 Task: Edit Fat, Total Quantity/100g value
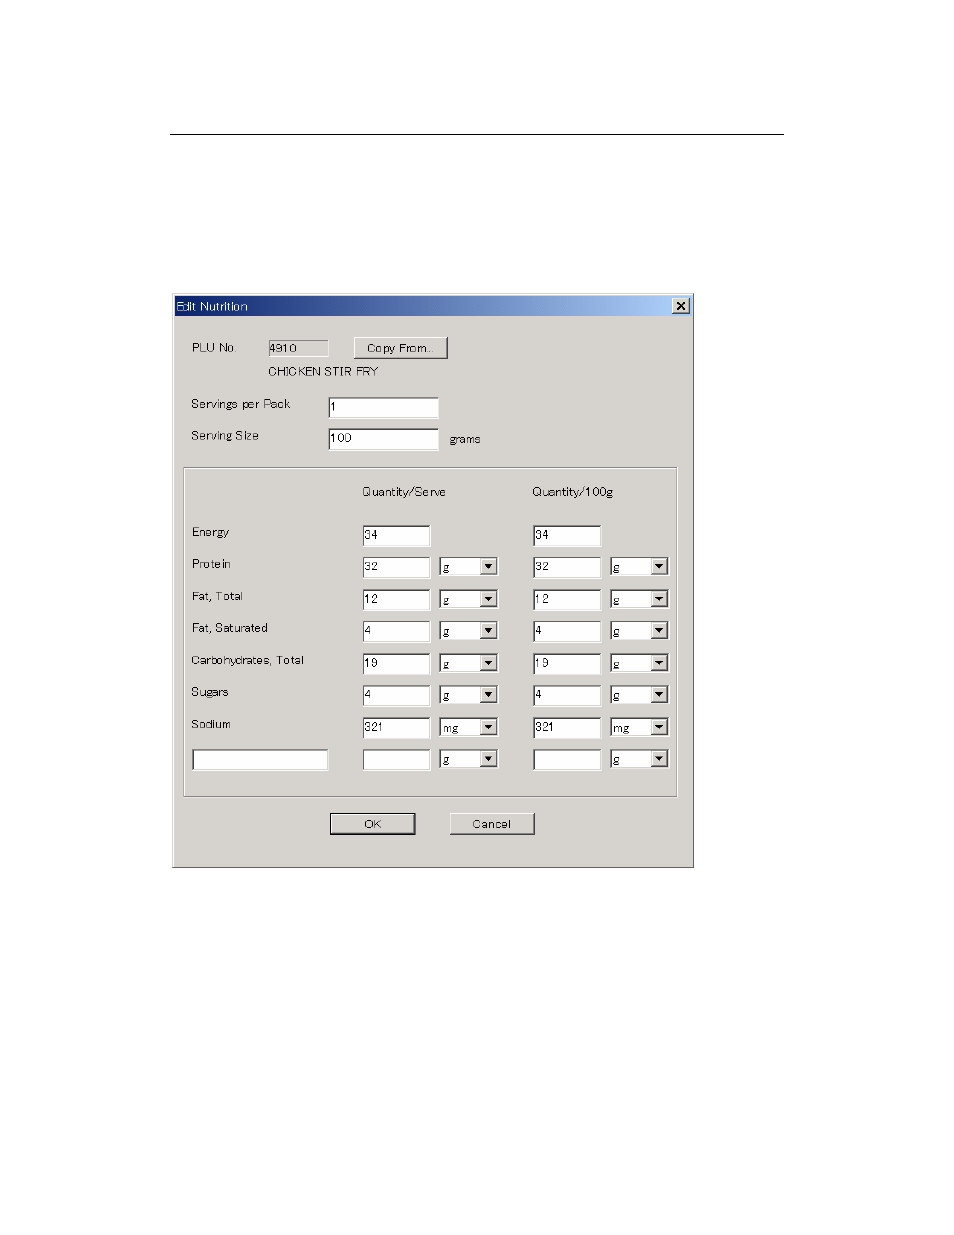(x=567, y=599)
